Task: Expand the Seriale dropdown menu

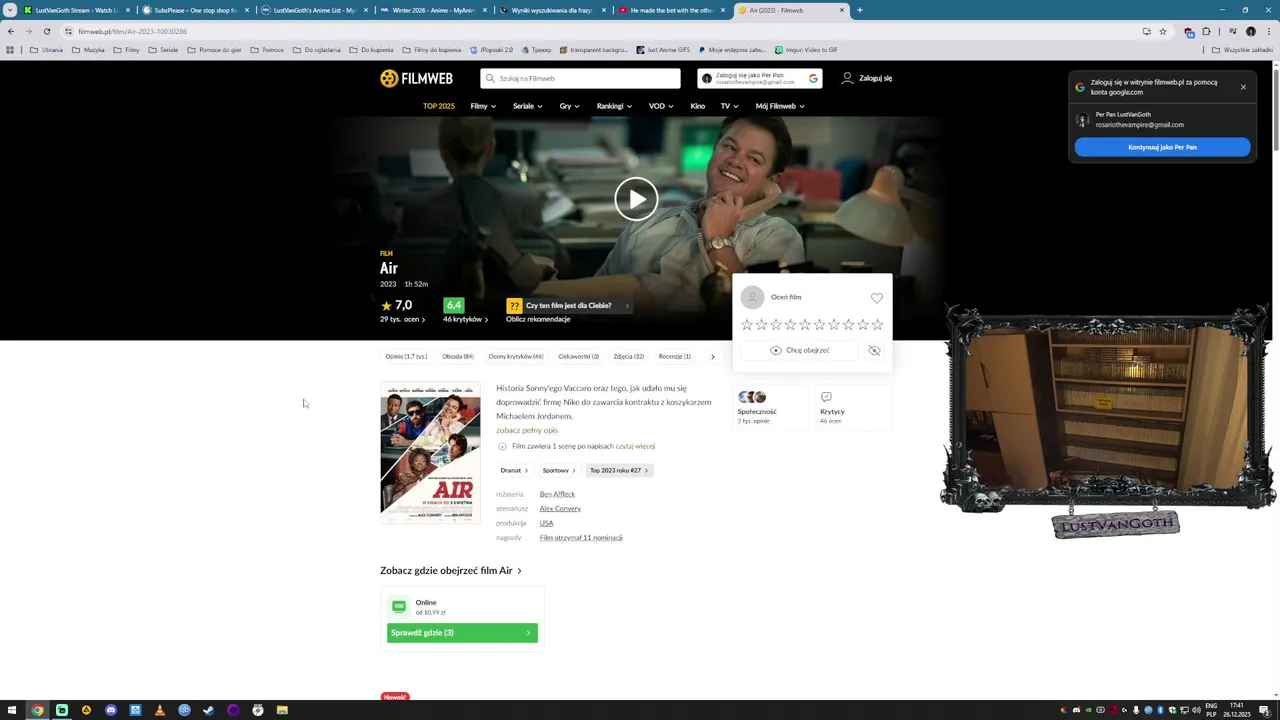Action: 527,106
